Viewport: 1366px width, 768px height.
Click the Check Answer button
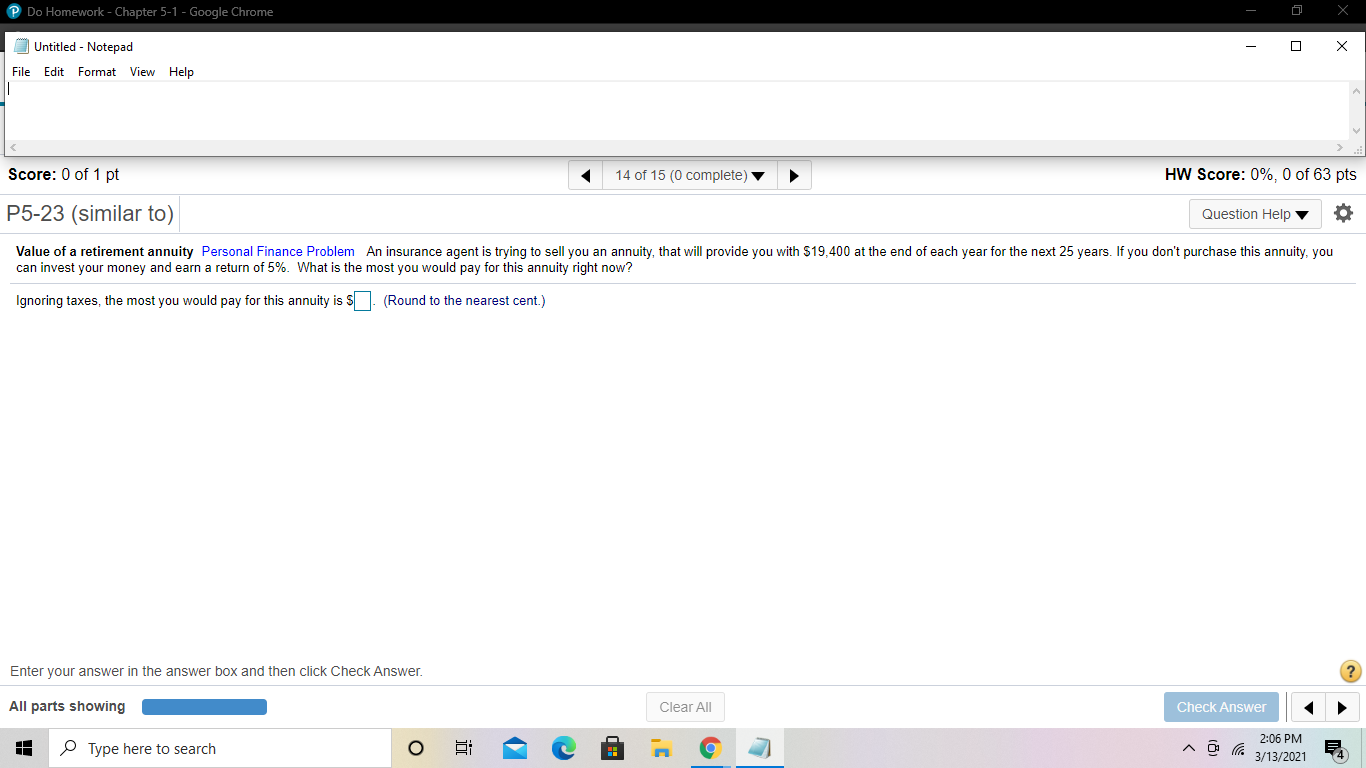[1221, 707]
